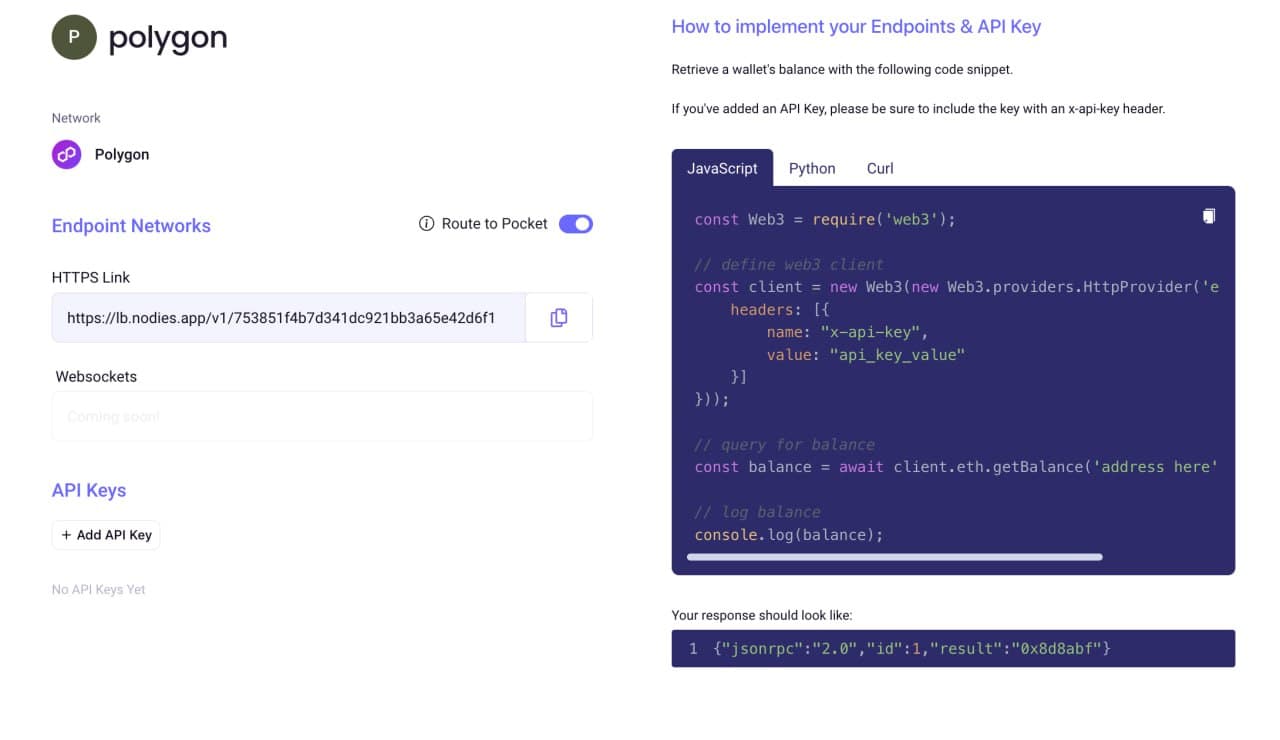Copy the HTTPS link with the copy icon
Image resolution: width=1280 pixels, height=740 pixels.
pos(559,318)
